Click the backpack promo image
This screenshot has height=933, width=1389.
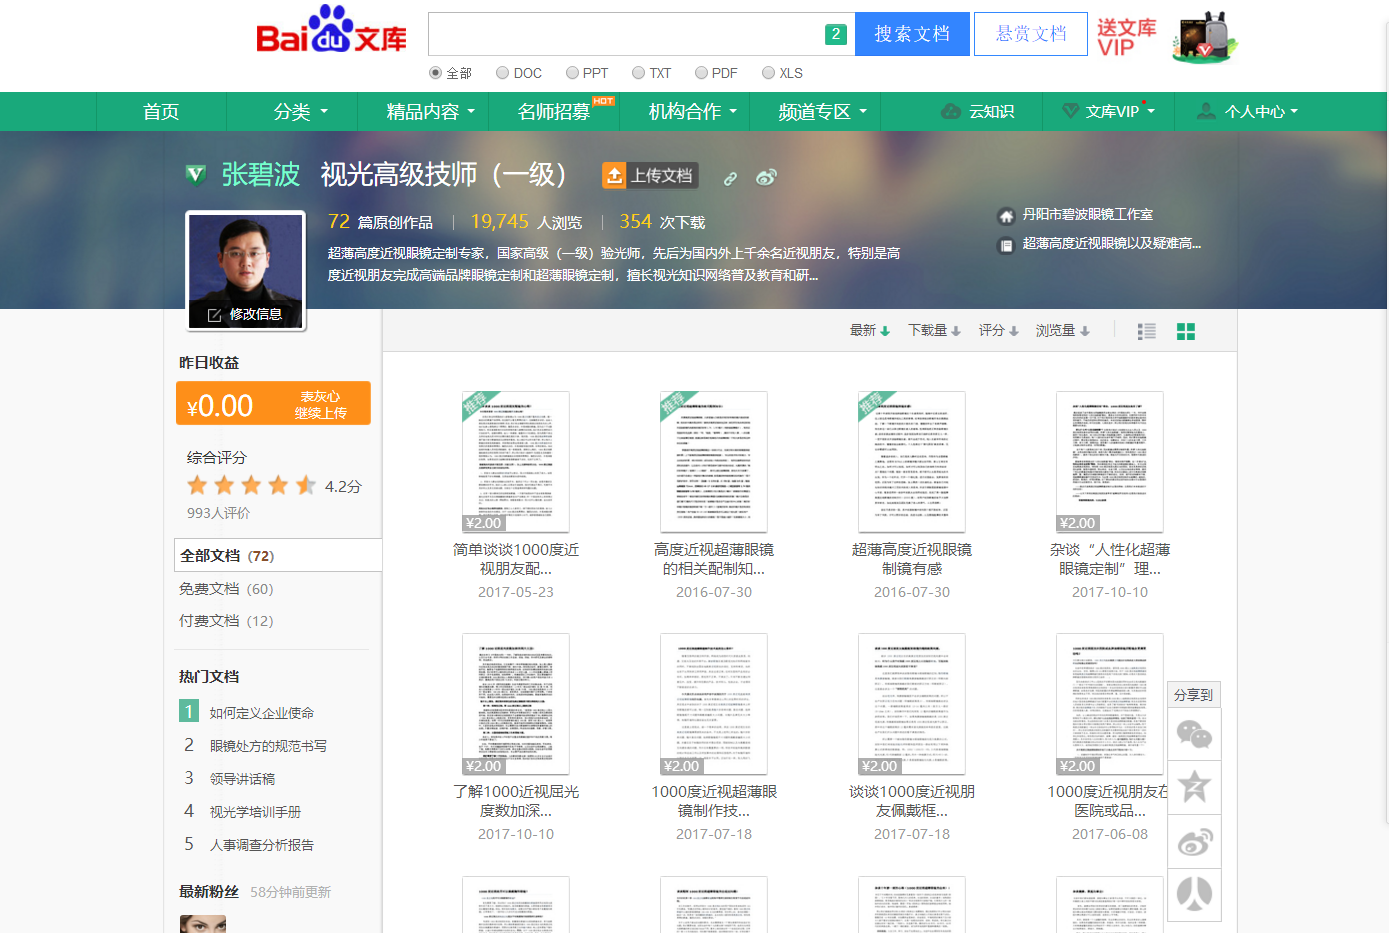[1204, 37]
